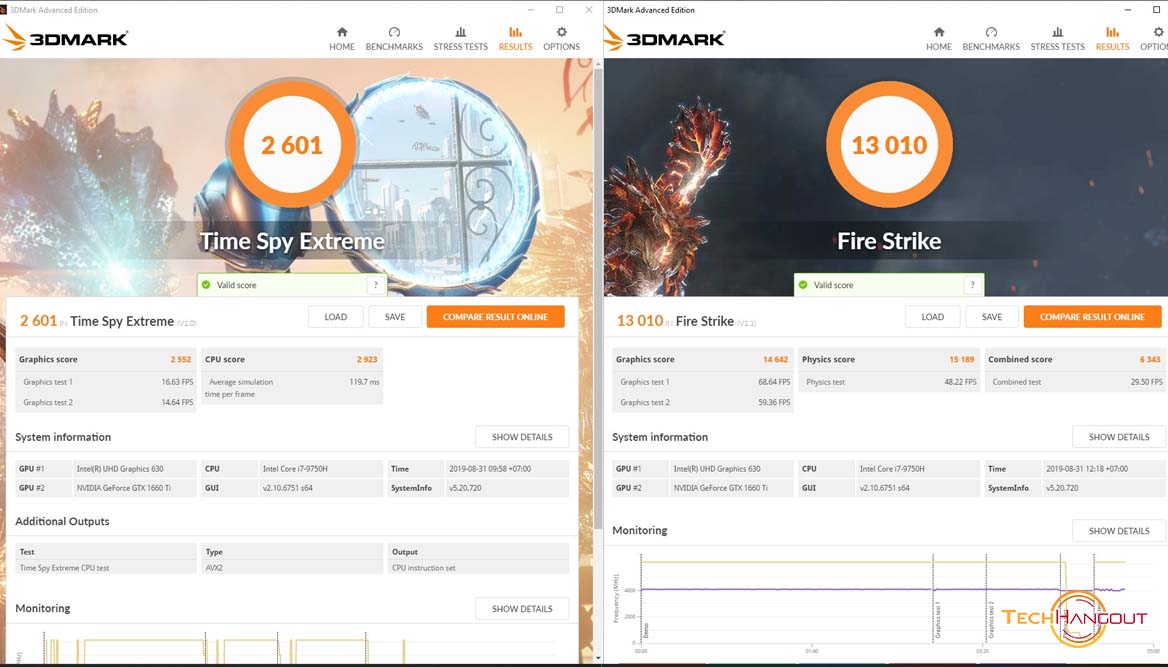This screenshot has height=667, width=1168.
Task: Maximize the Time Spy Extreme 3DMark window
Action: point(559,10)
